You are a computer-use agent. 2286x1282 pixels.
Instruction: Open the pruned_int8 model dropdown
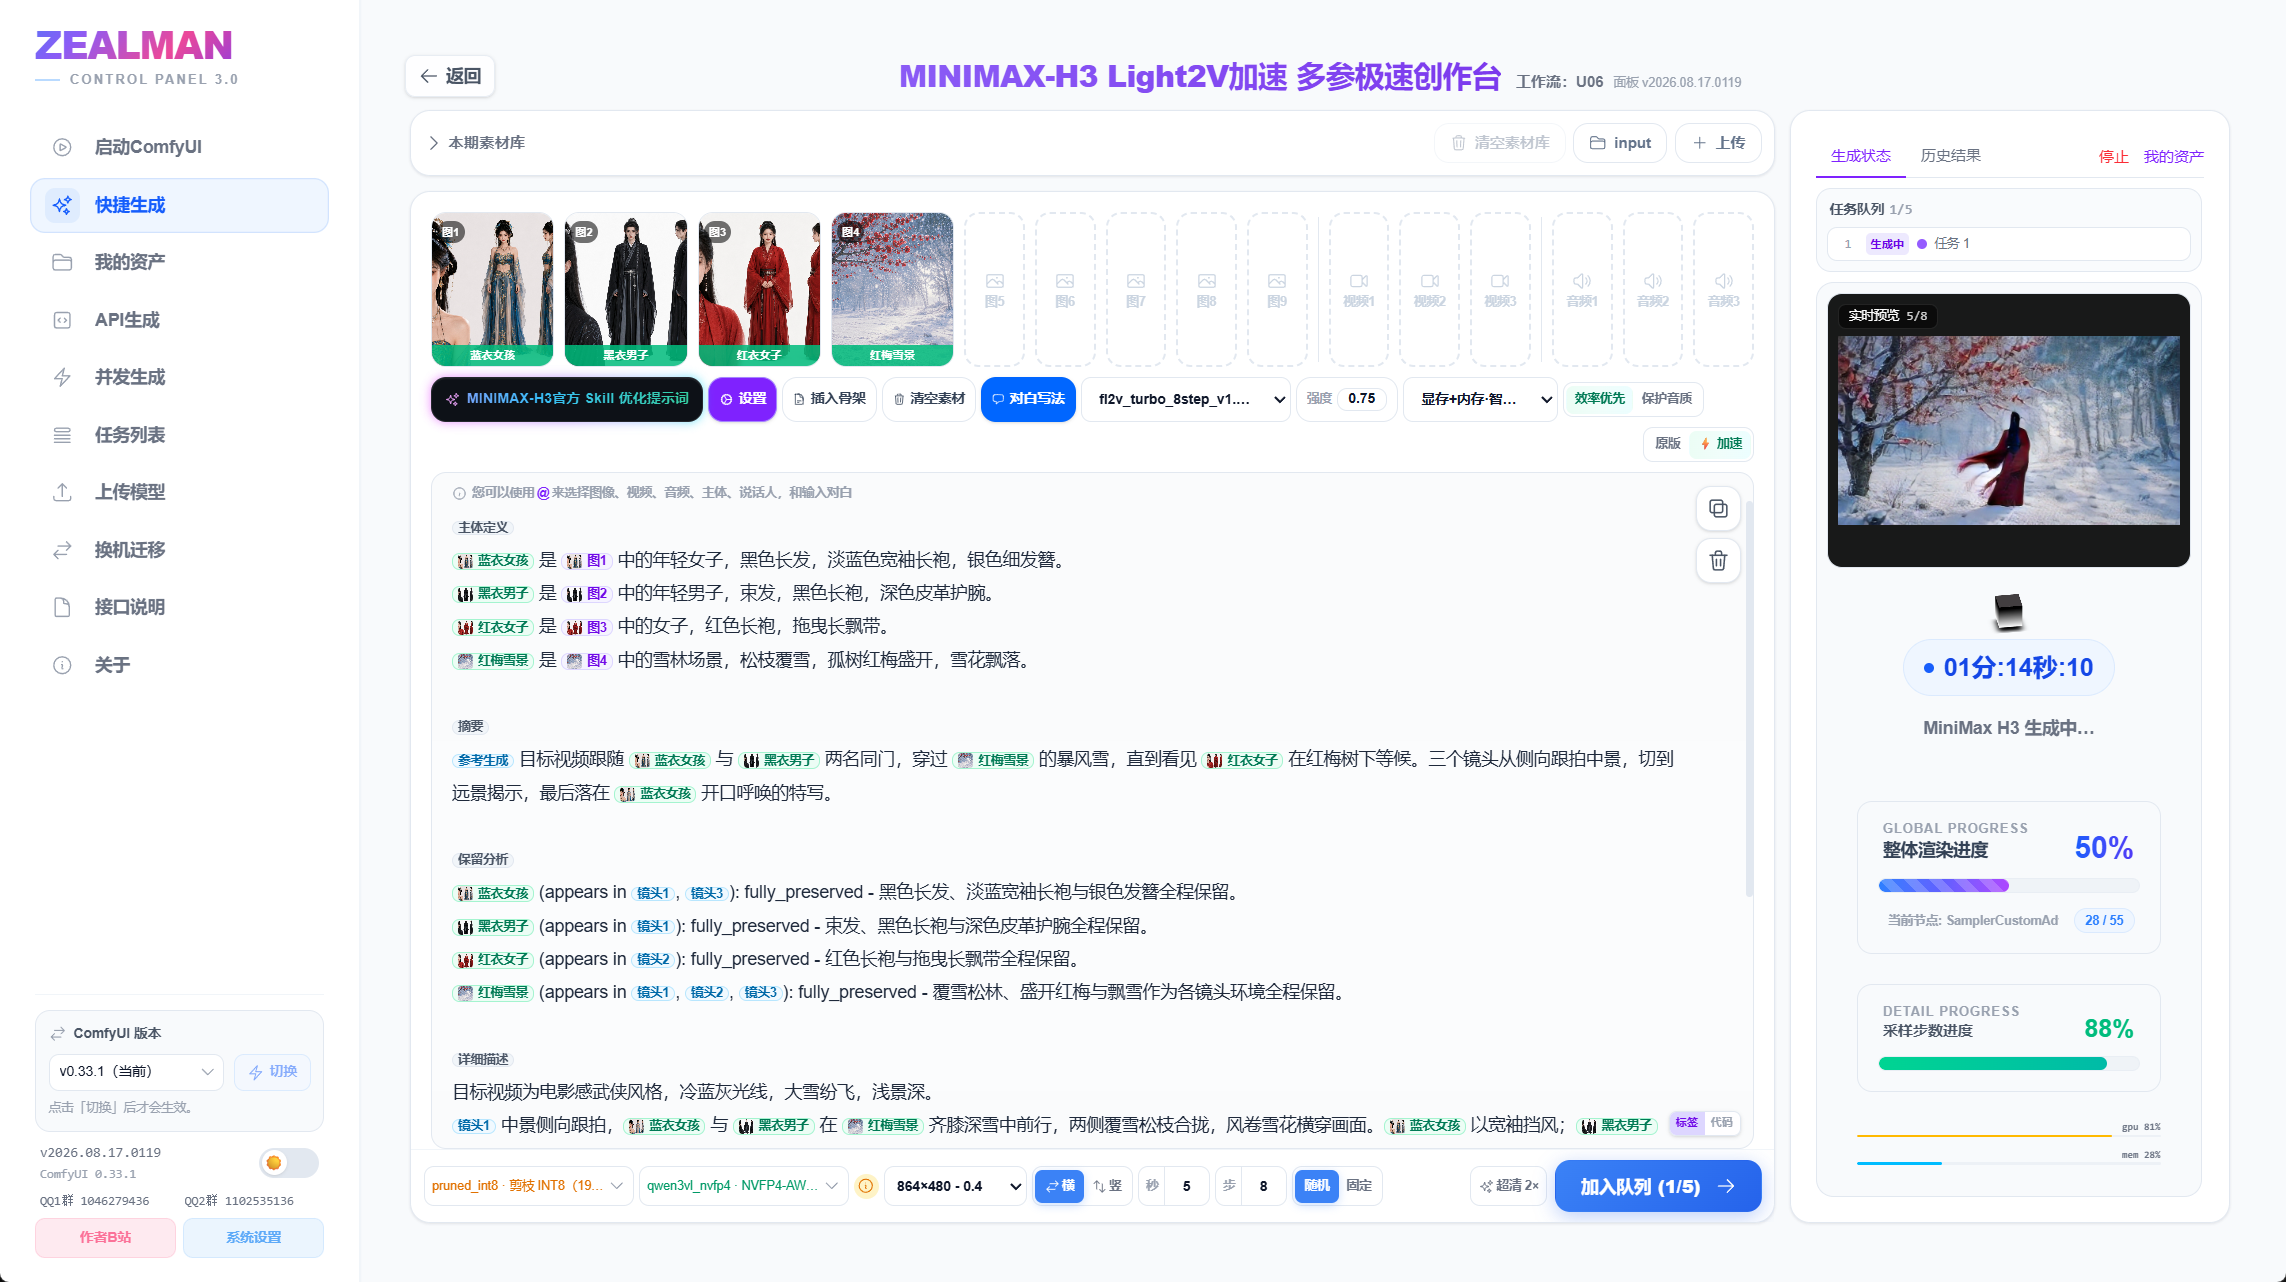(x=528, y=1186)
